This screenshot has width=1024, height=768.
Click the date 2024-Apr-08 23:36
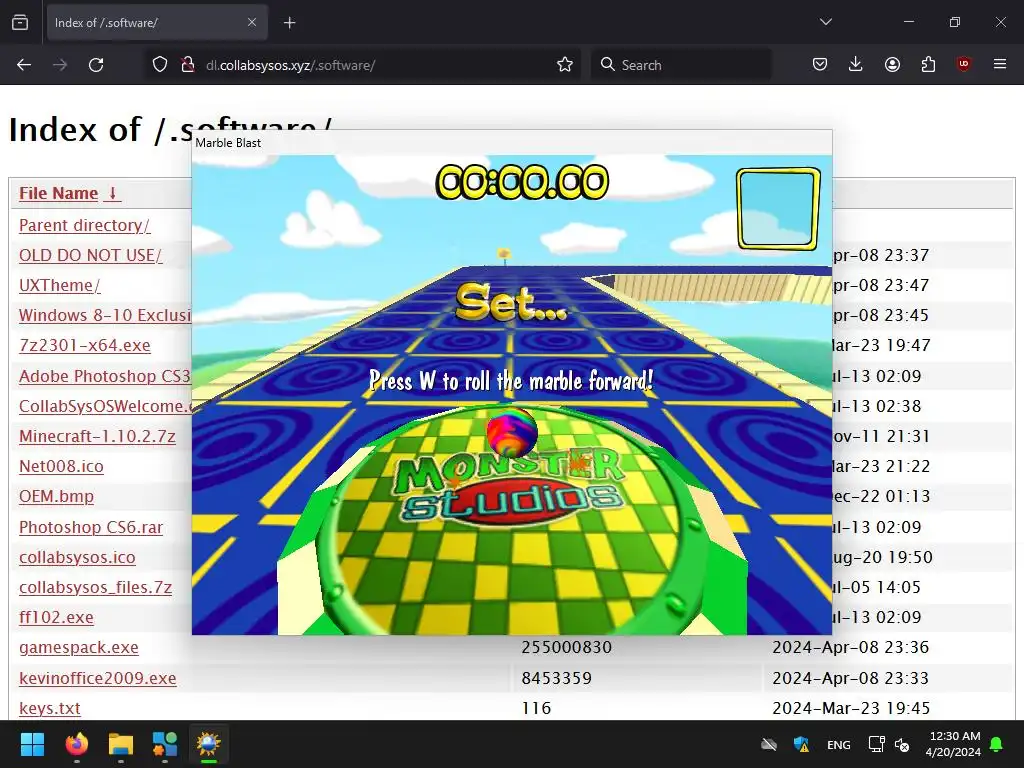pos(850,647)
